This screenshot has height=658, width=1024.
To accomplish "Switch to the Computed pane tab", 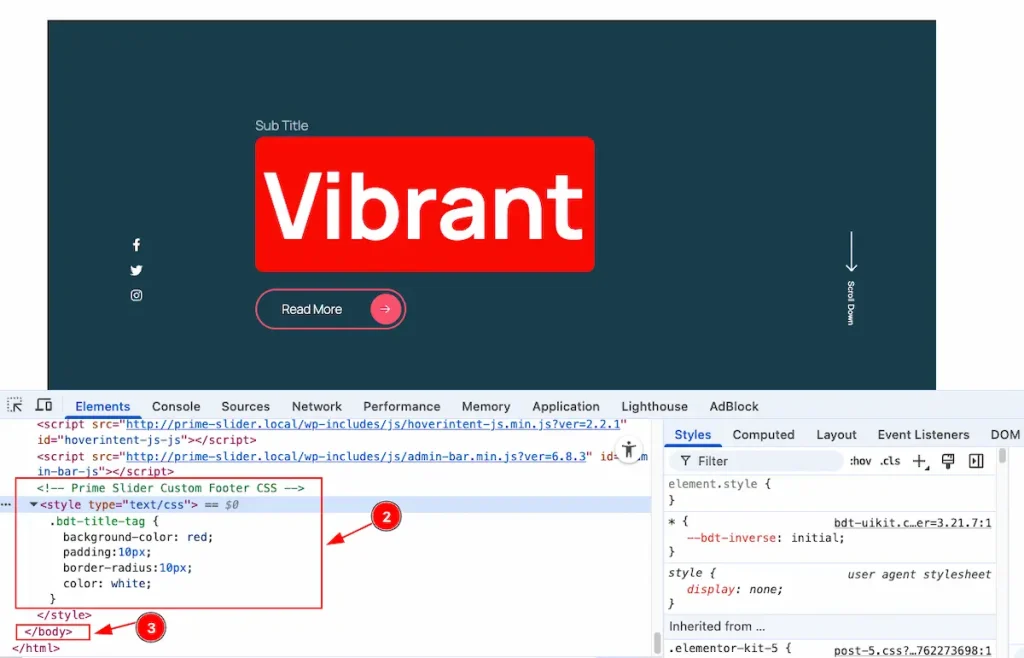I will coord(763,435).
